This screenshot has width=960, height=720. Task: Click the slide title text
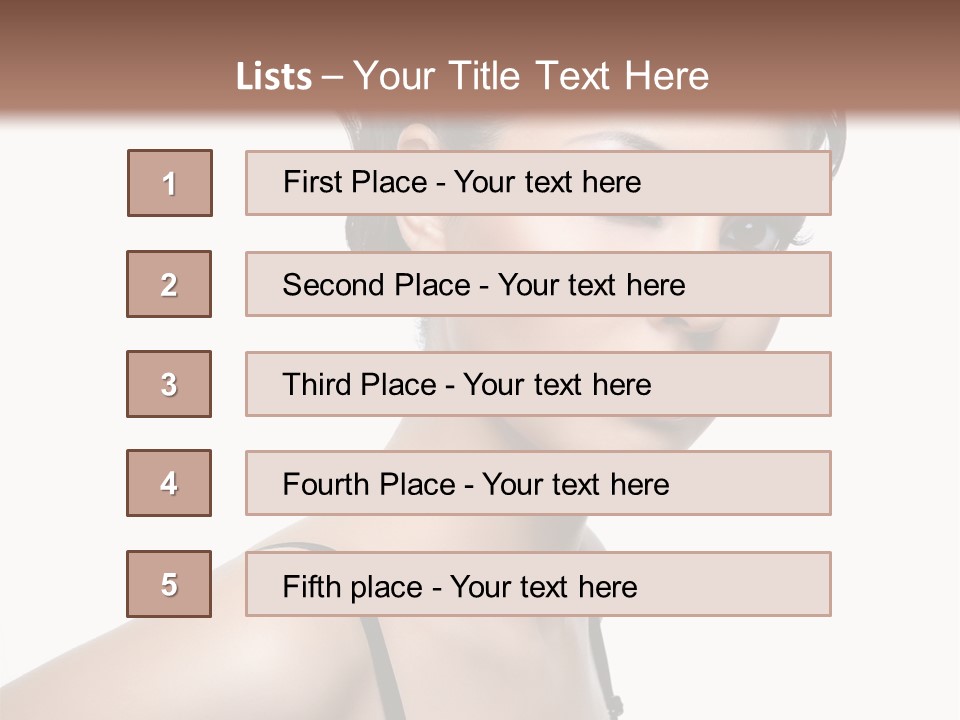472,76
